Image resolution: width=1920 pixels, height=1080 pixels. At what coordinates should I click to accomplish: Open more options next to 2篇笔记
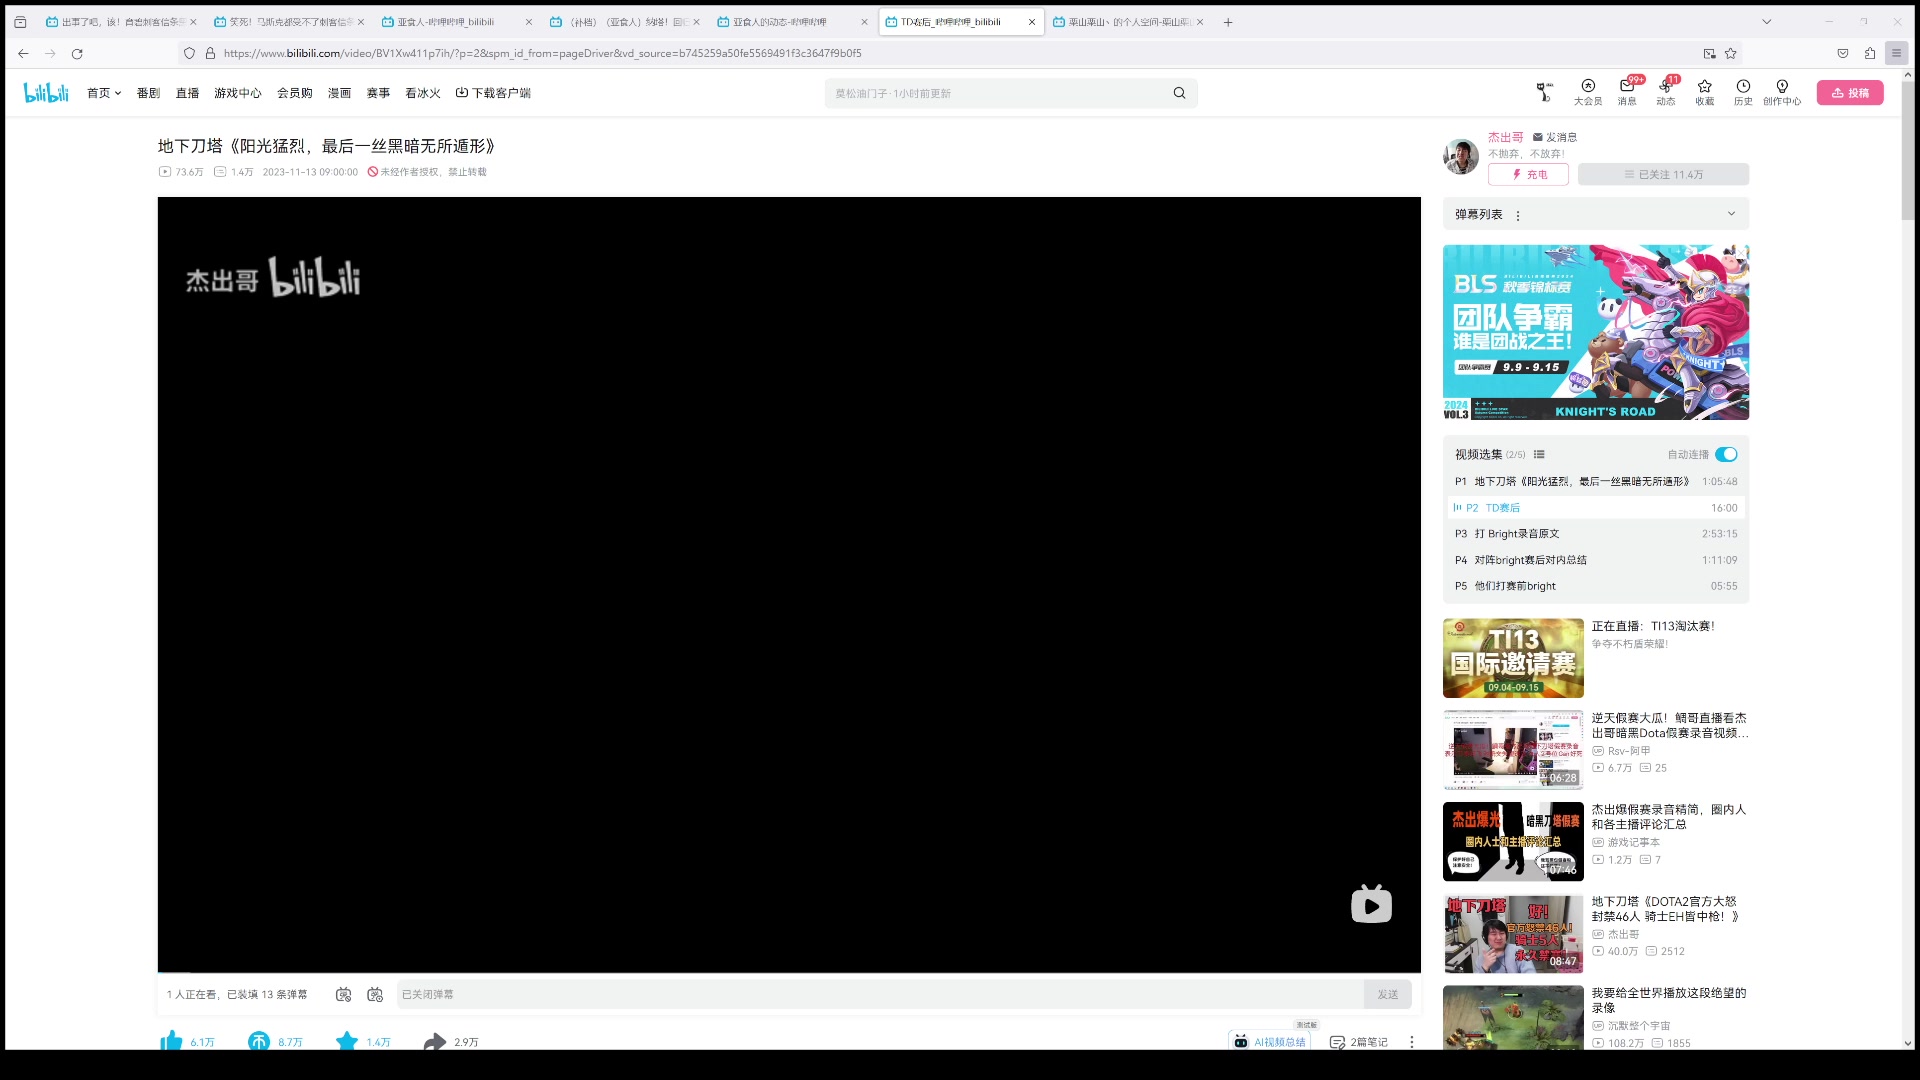tap(1411, 1042)
